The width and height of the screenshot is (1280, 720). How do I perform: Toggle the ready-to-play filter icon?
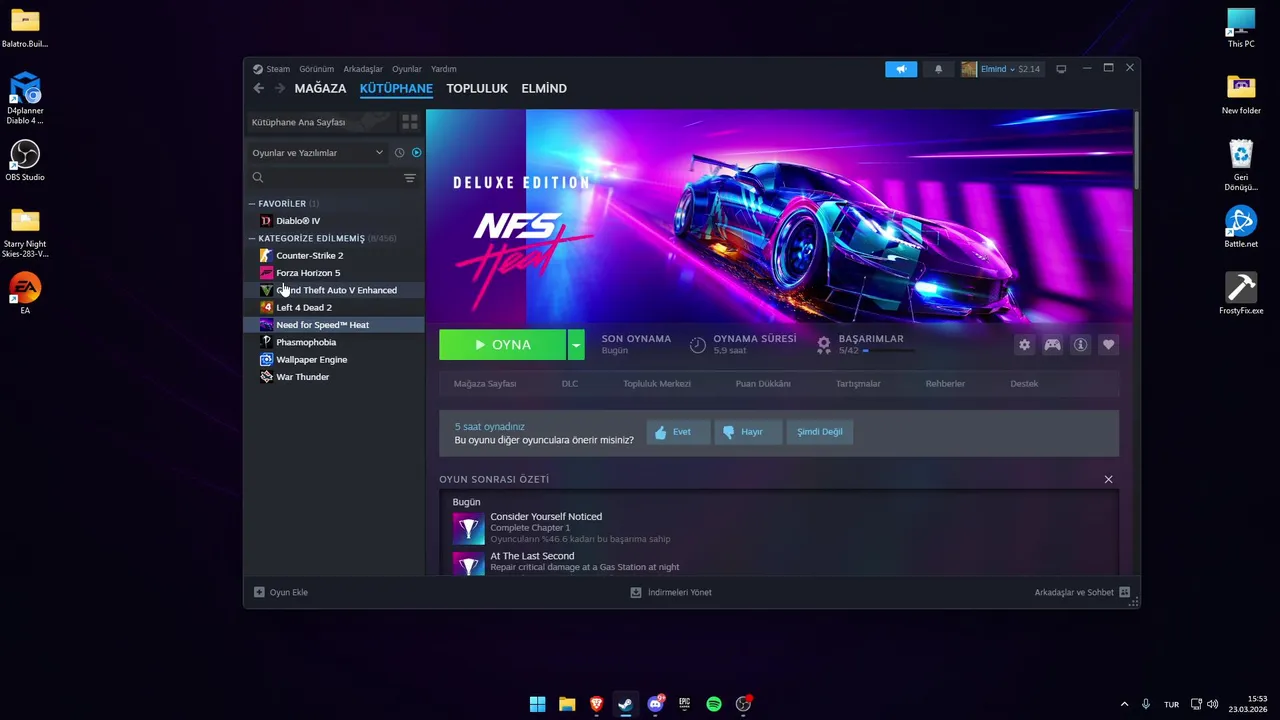(417, 153)
